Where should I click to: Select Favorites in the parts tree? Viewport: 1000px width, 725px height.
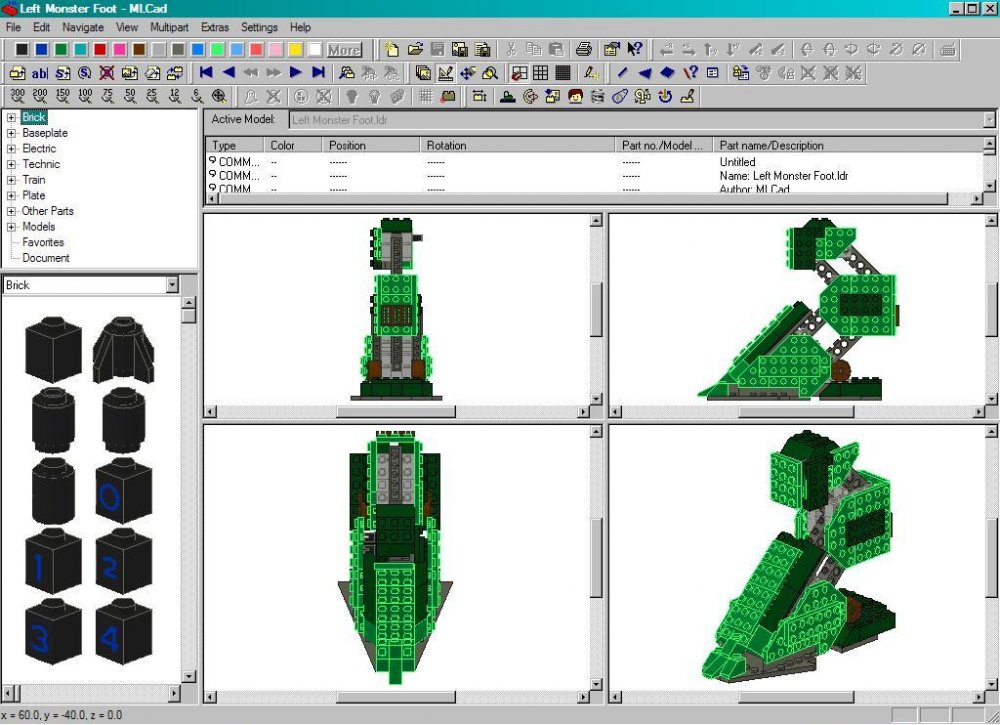click(x=43, y=242)
